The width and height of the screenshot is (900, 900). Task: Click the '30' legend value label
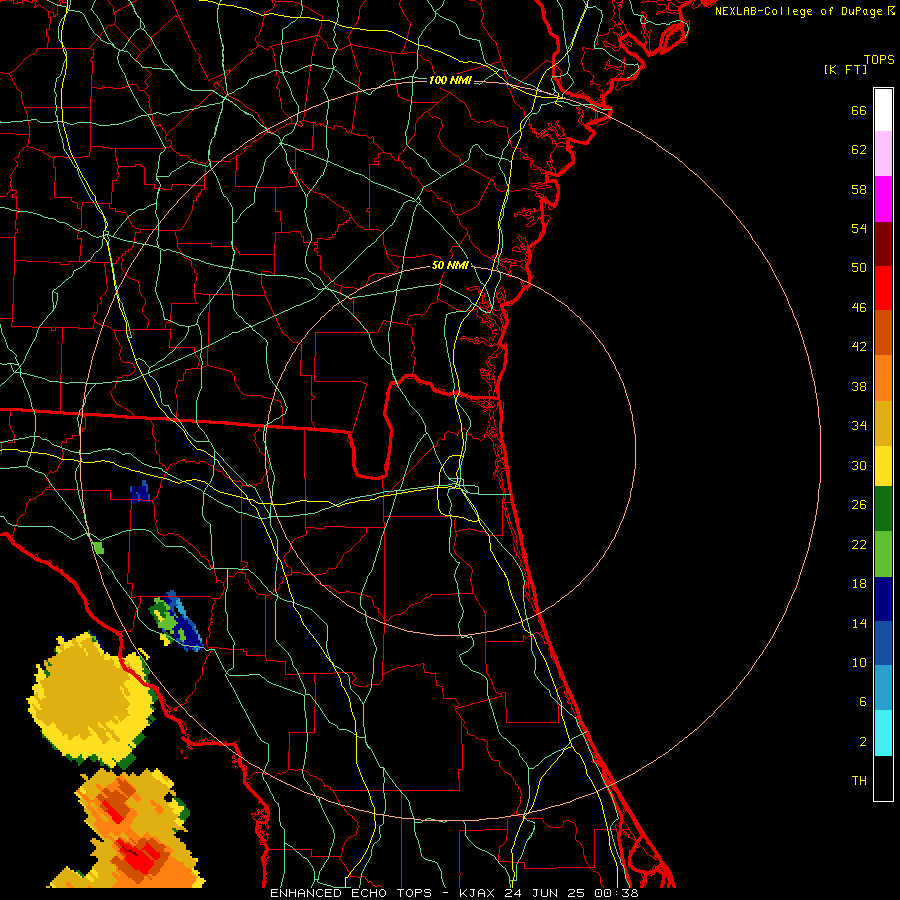click(x=859, y=465)
